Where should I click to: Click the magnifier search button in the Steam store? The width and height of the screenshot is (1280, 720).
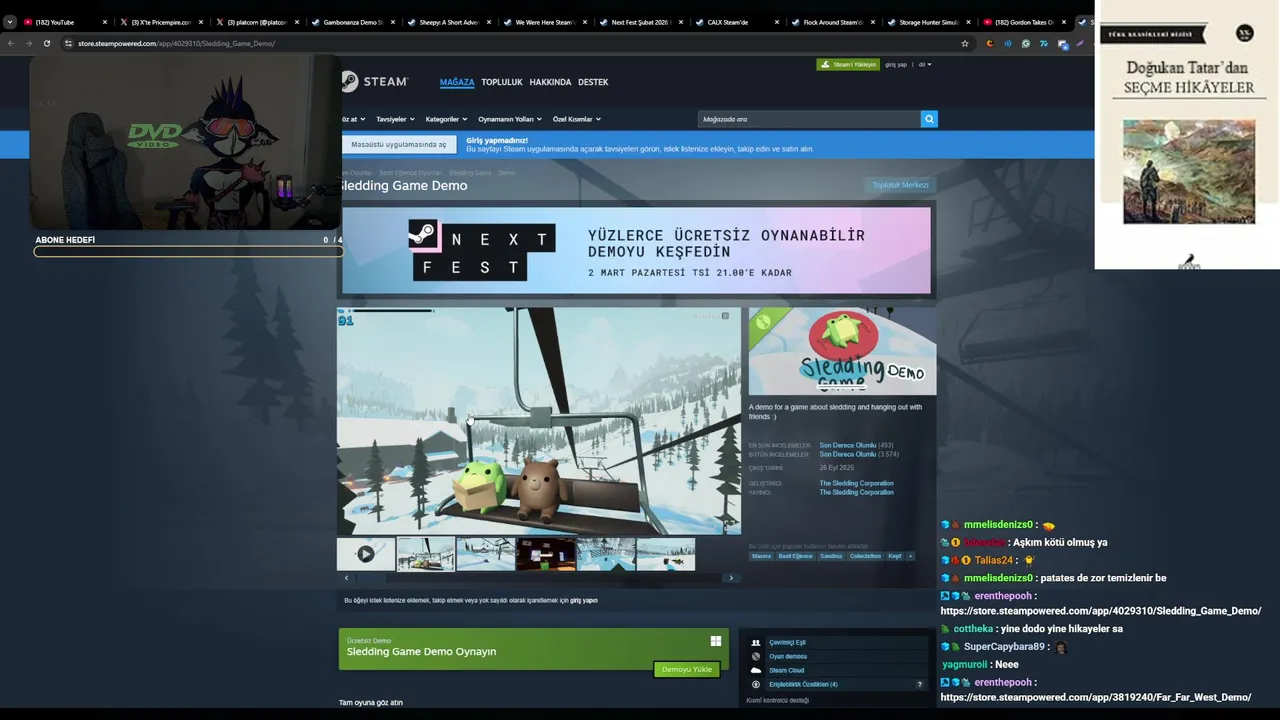tap(929, 119)
